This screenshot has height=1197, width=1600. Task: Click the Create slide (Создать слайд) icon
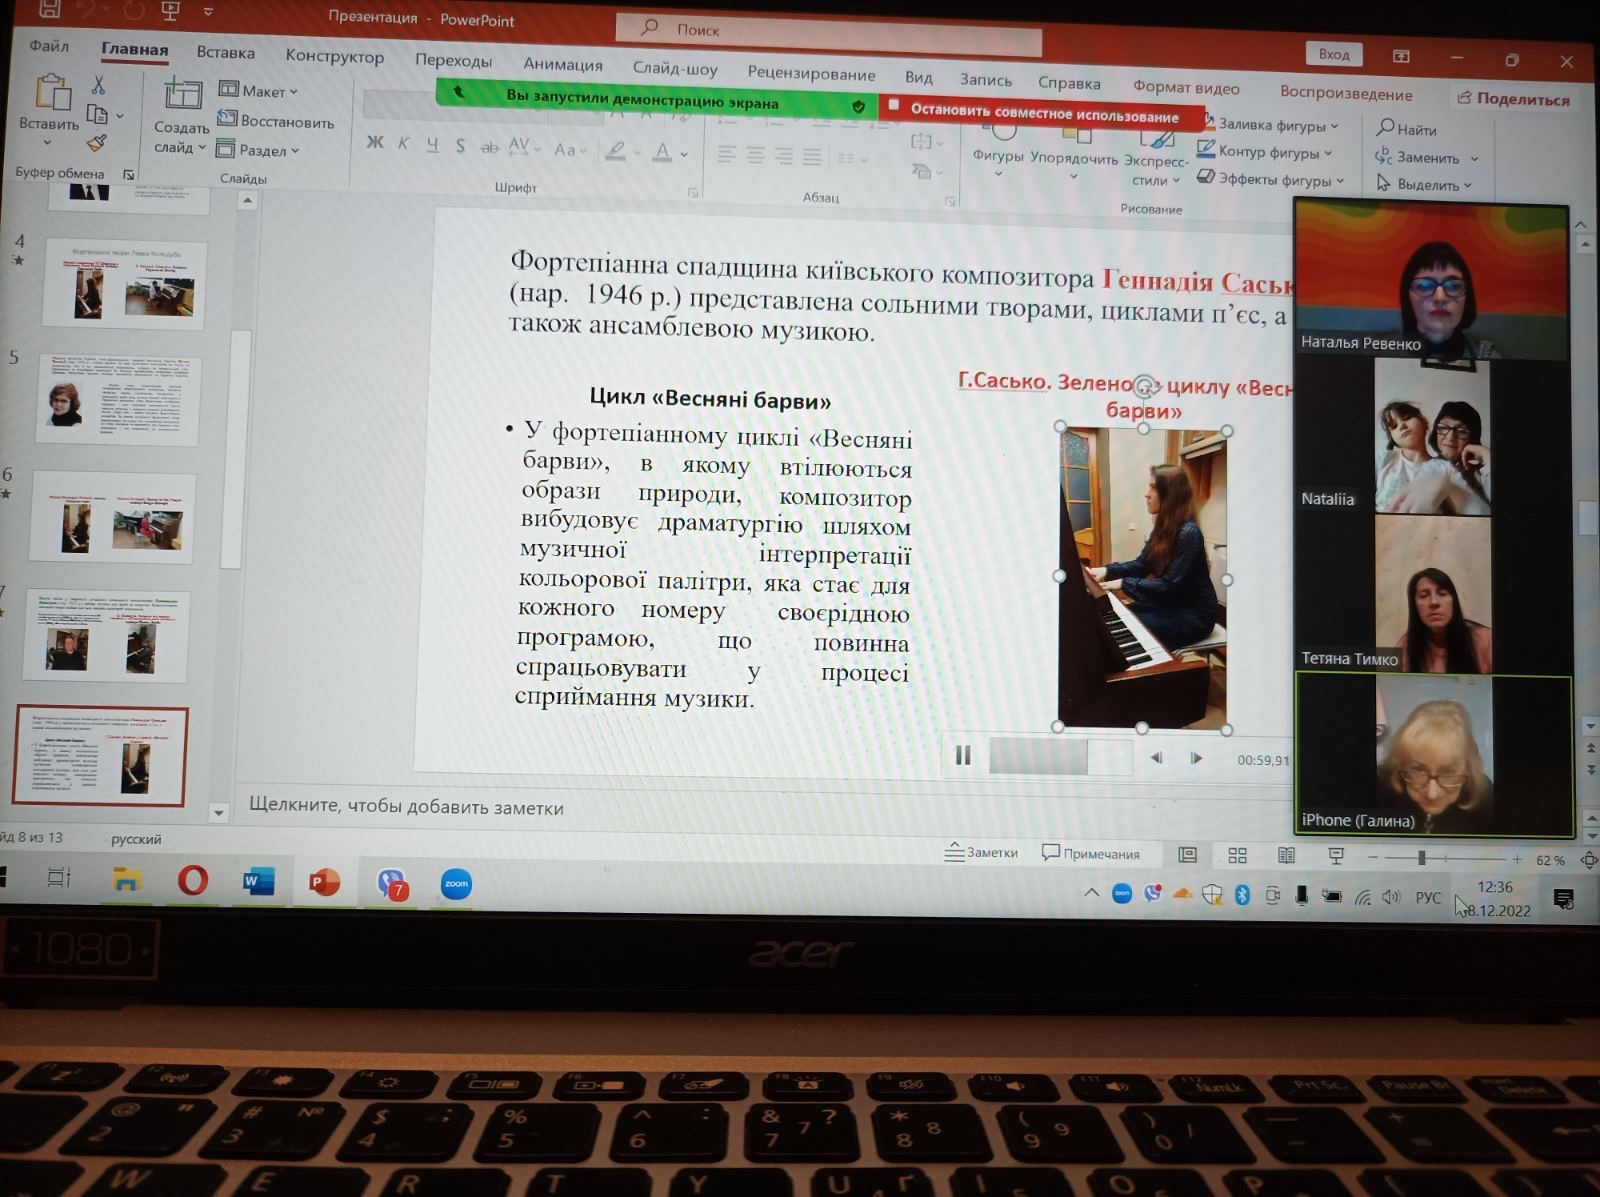click(x=182, y=97)
